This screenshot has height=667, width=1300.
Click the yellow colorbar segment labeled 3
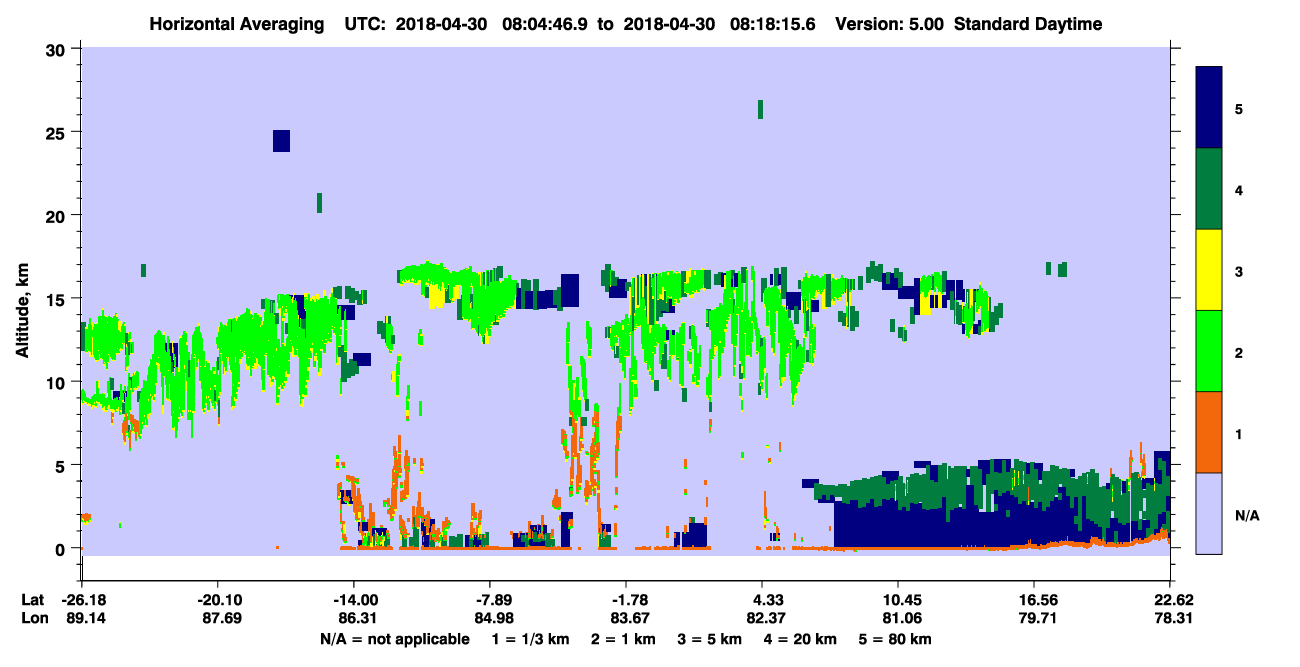click(x=1209, y=270)
